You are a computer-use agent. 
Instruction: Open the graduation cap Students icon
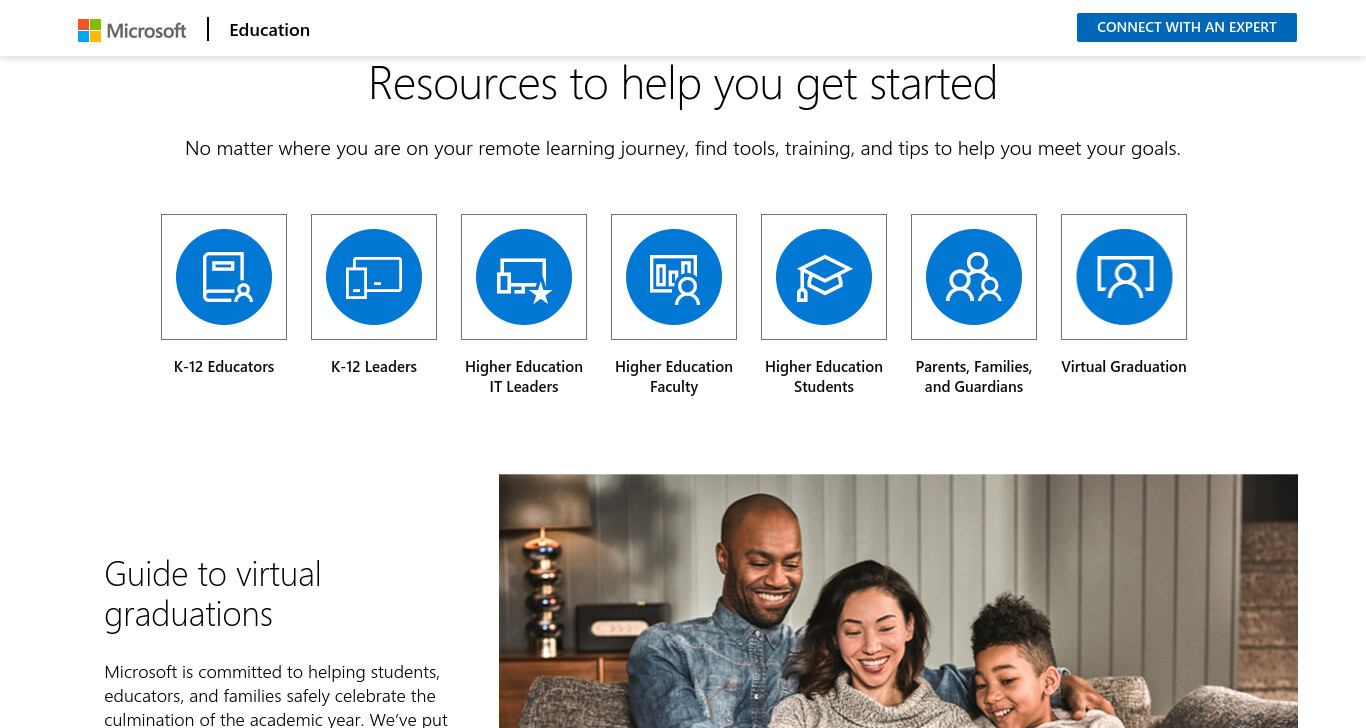click(x=824, y=277)
